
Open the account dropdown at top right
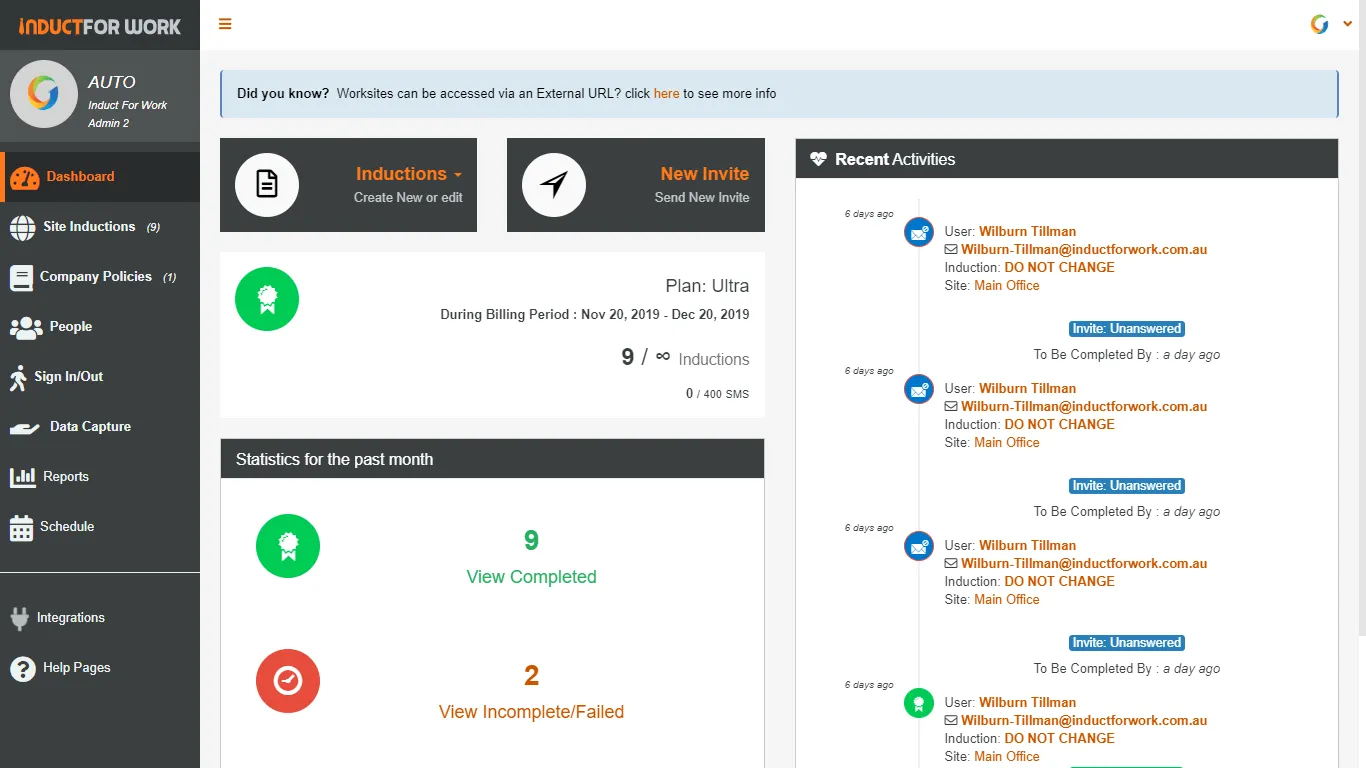point(1347,25)
